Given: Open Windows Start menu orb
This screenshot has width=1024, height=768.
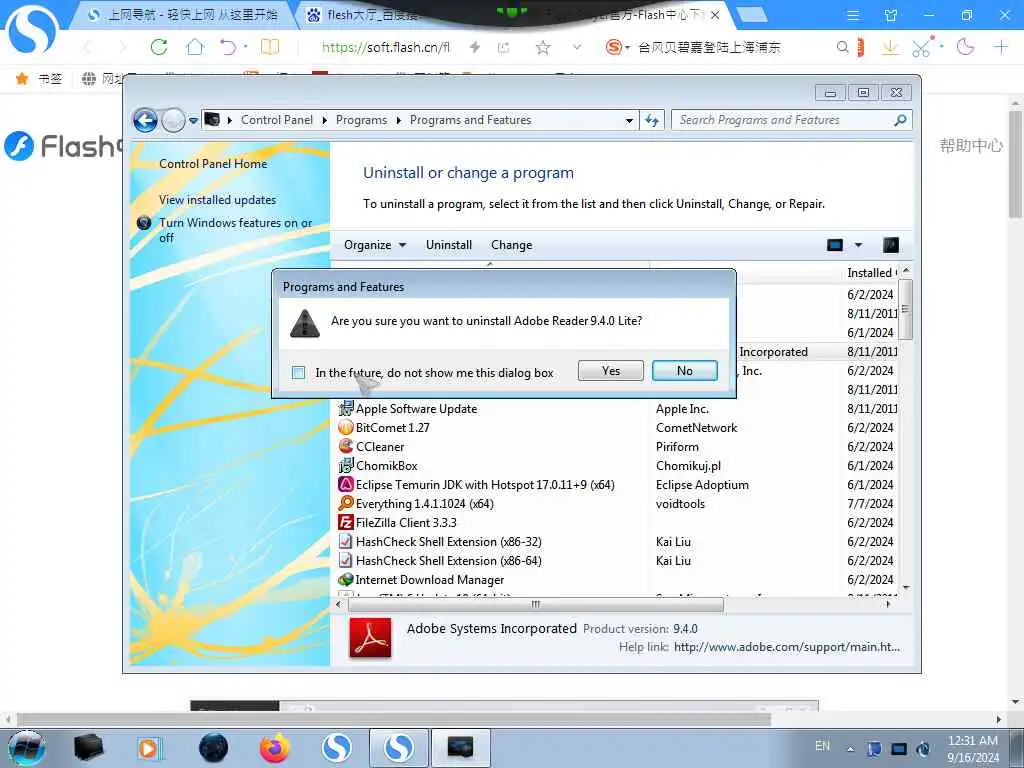Looking at the screenshot, I should 27,748.
